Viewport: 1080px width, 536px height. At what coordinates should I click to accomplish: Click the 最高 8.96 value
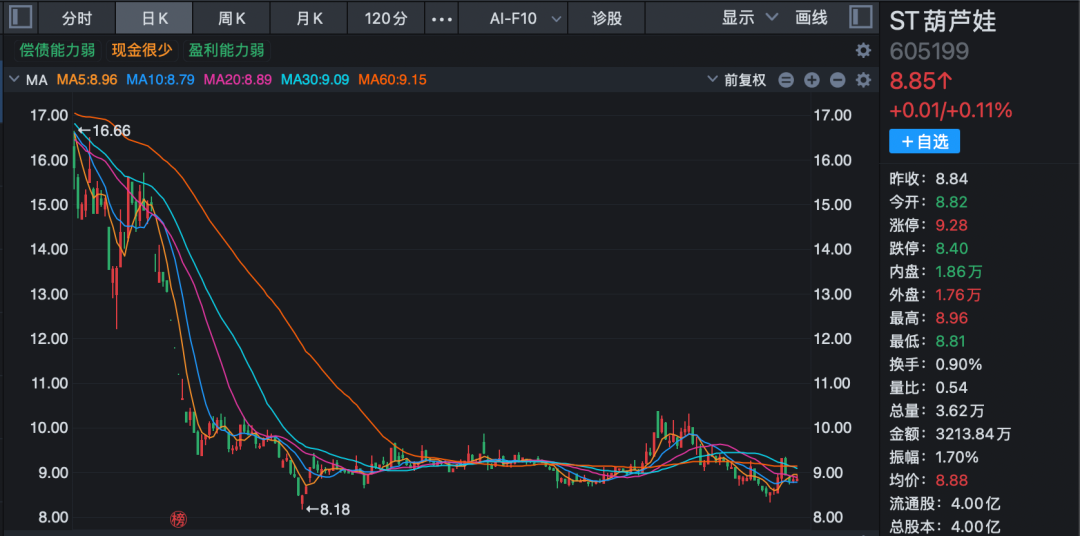pyautogui.click(x=952, y=318)
